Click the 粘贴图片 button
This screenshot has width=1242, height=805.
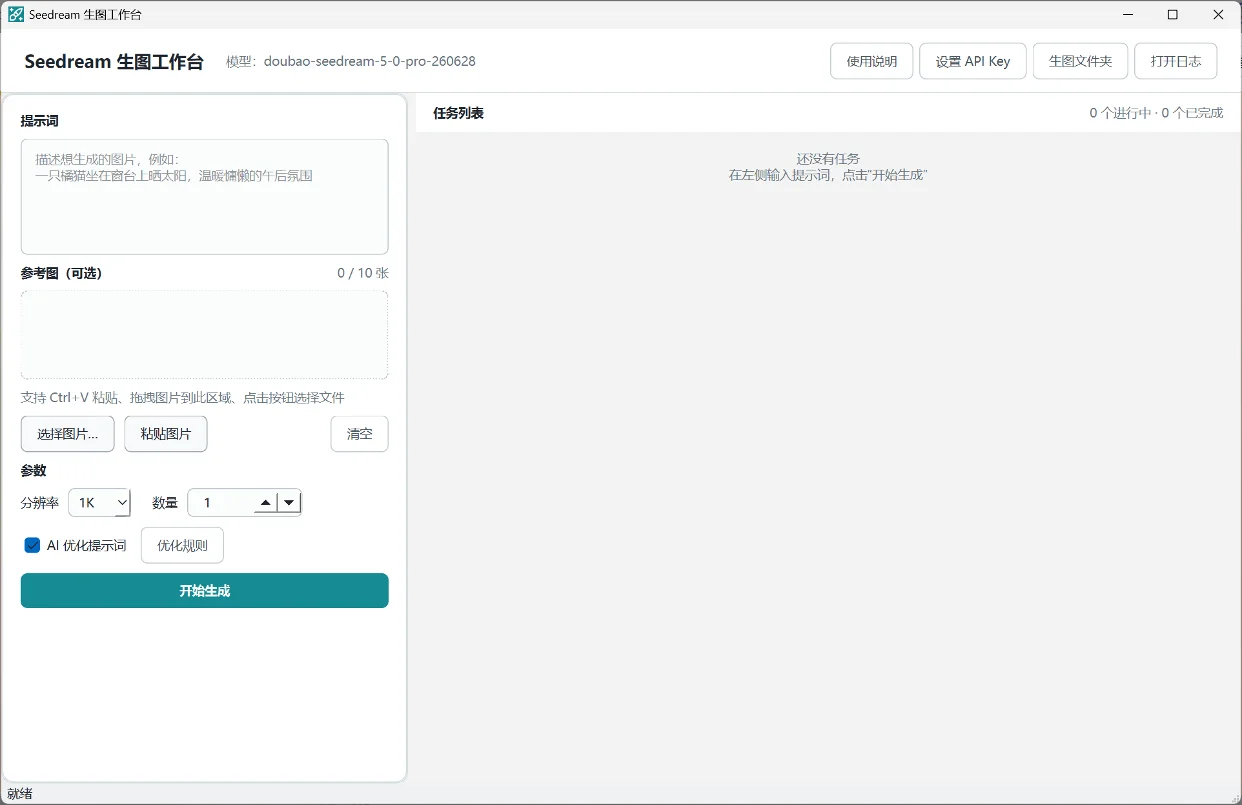[x=165, y=434]
